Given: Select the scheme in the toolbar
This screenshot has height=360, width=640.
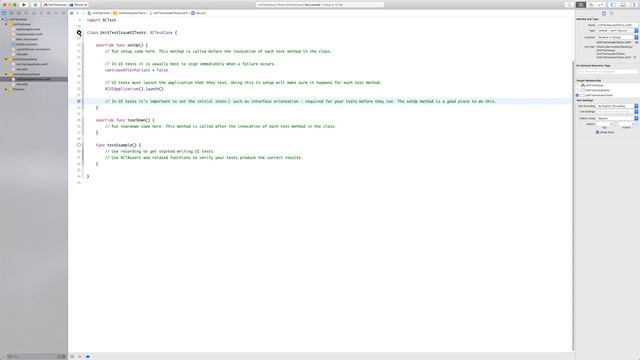Looking at the screenshot, I should 55,5.
